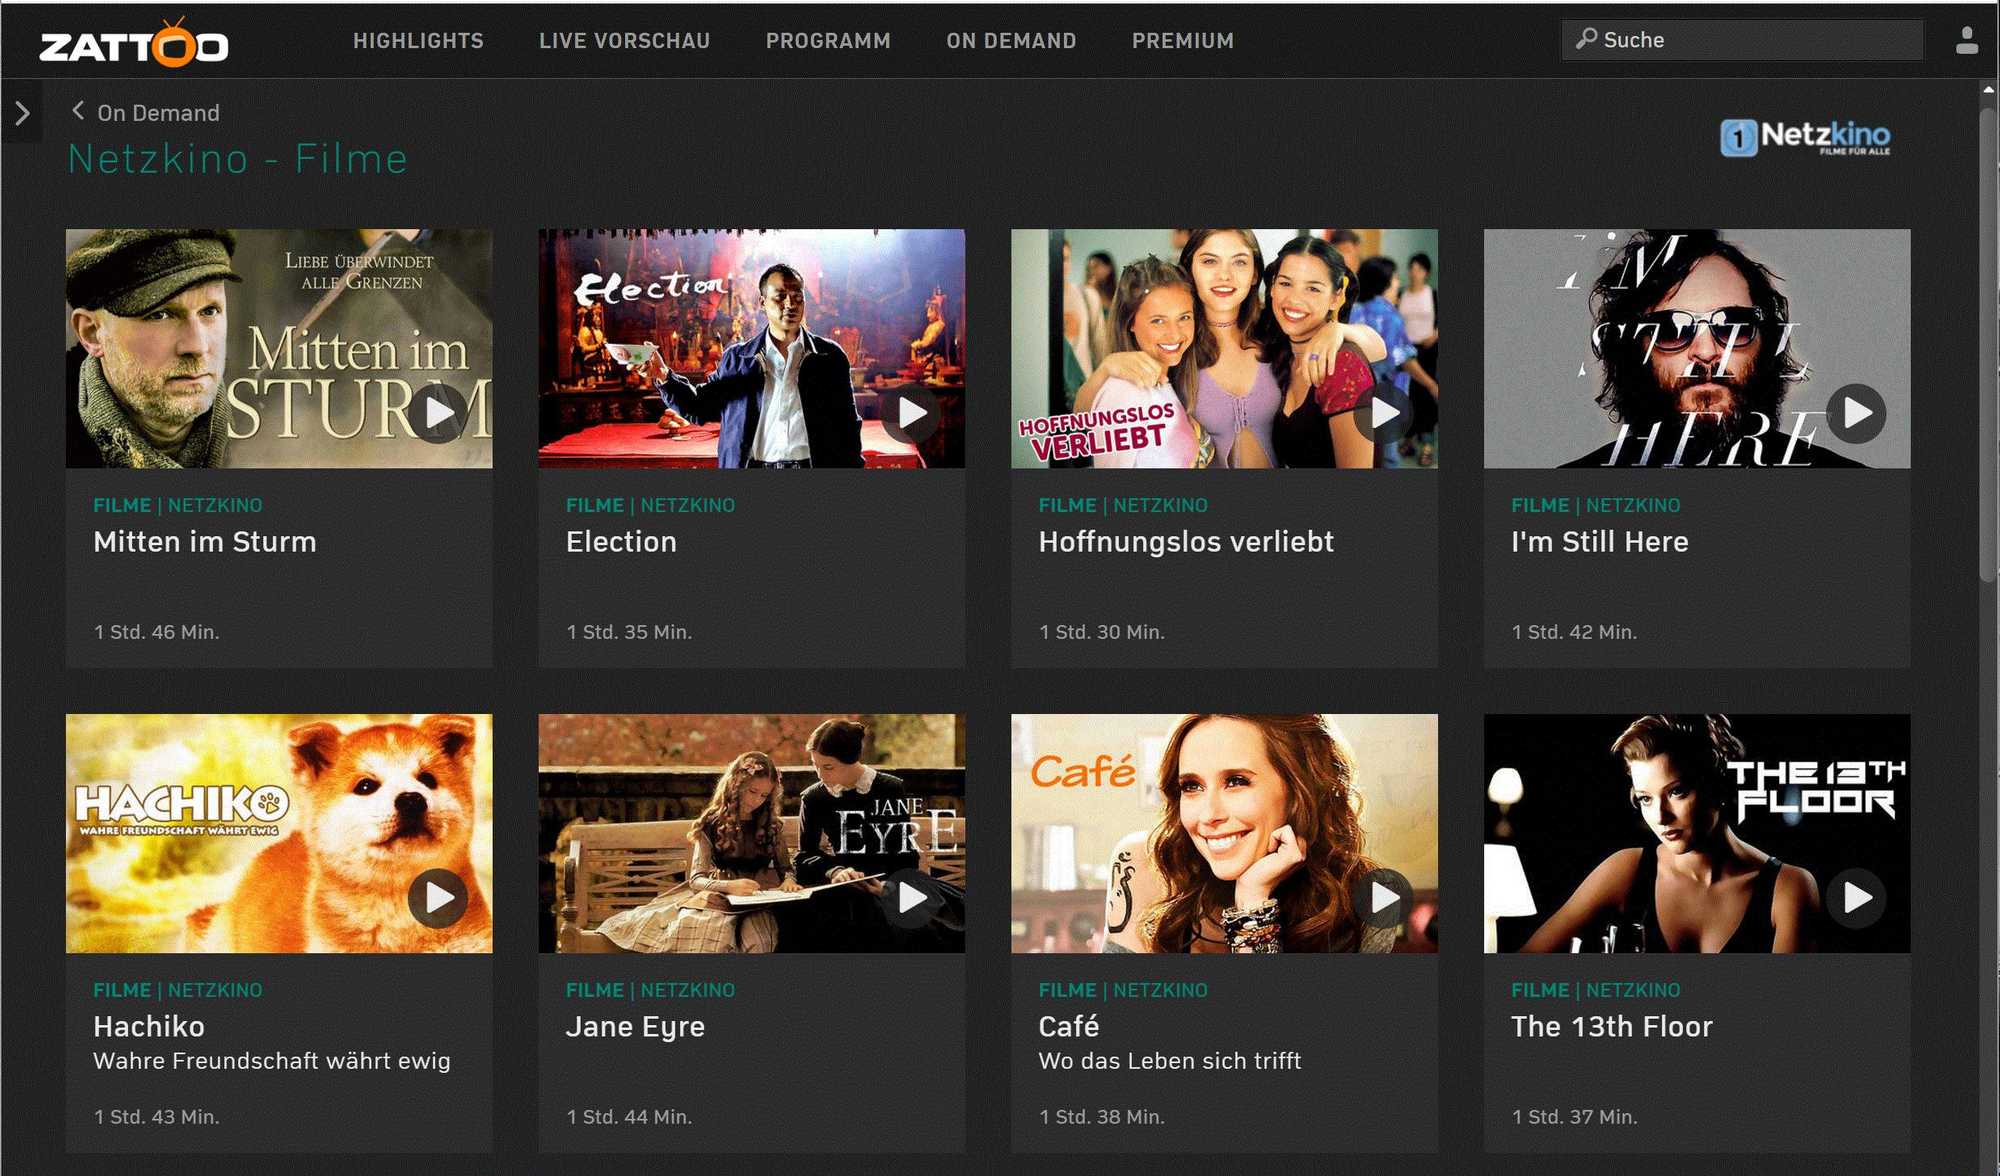
Task: Click 'Wahre Freundschaft währt ewig' subtitle
Action: (x=272, y=1061)
